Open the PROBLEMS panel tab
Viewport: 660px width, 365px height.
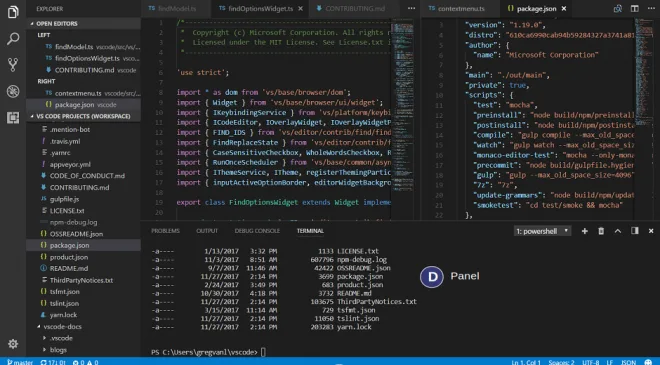coord(165,231)
